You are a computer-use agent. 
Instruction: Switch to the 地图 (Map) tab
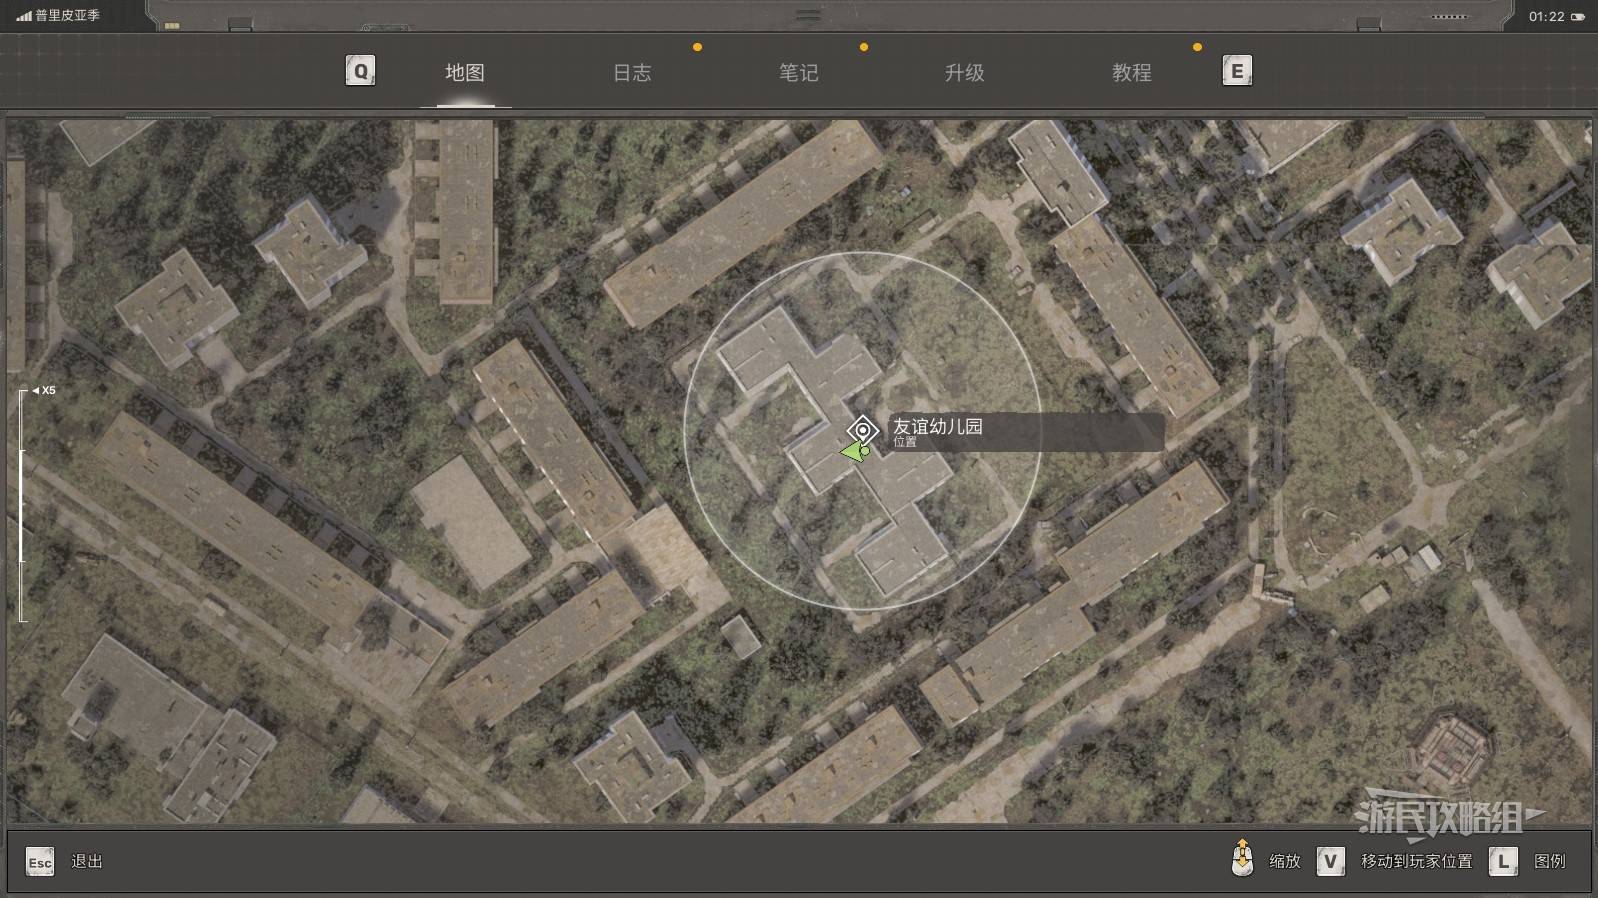pyautogui.click(x=465, y=72)
